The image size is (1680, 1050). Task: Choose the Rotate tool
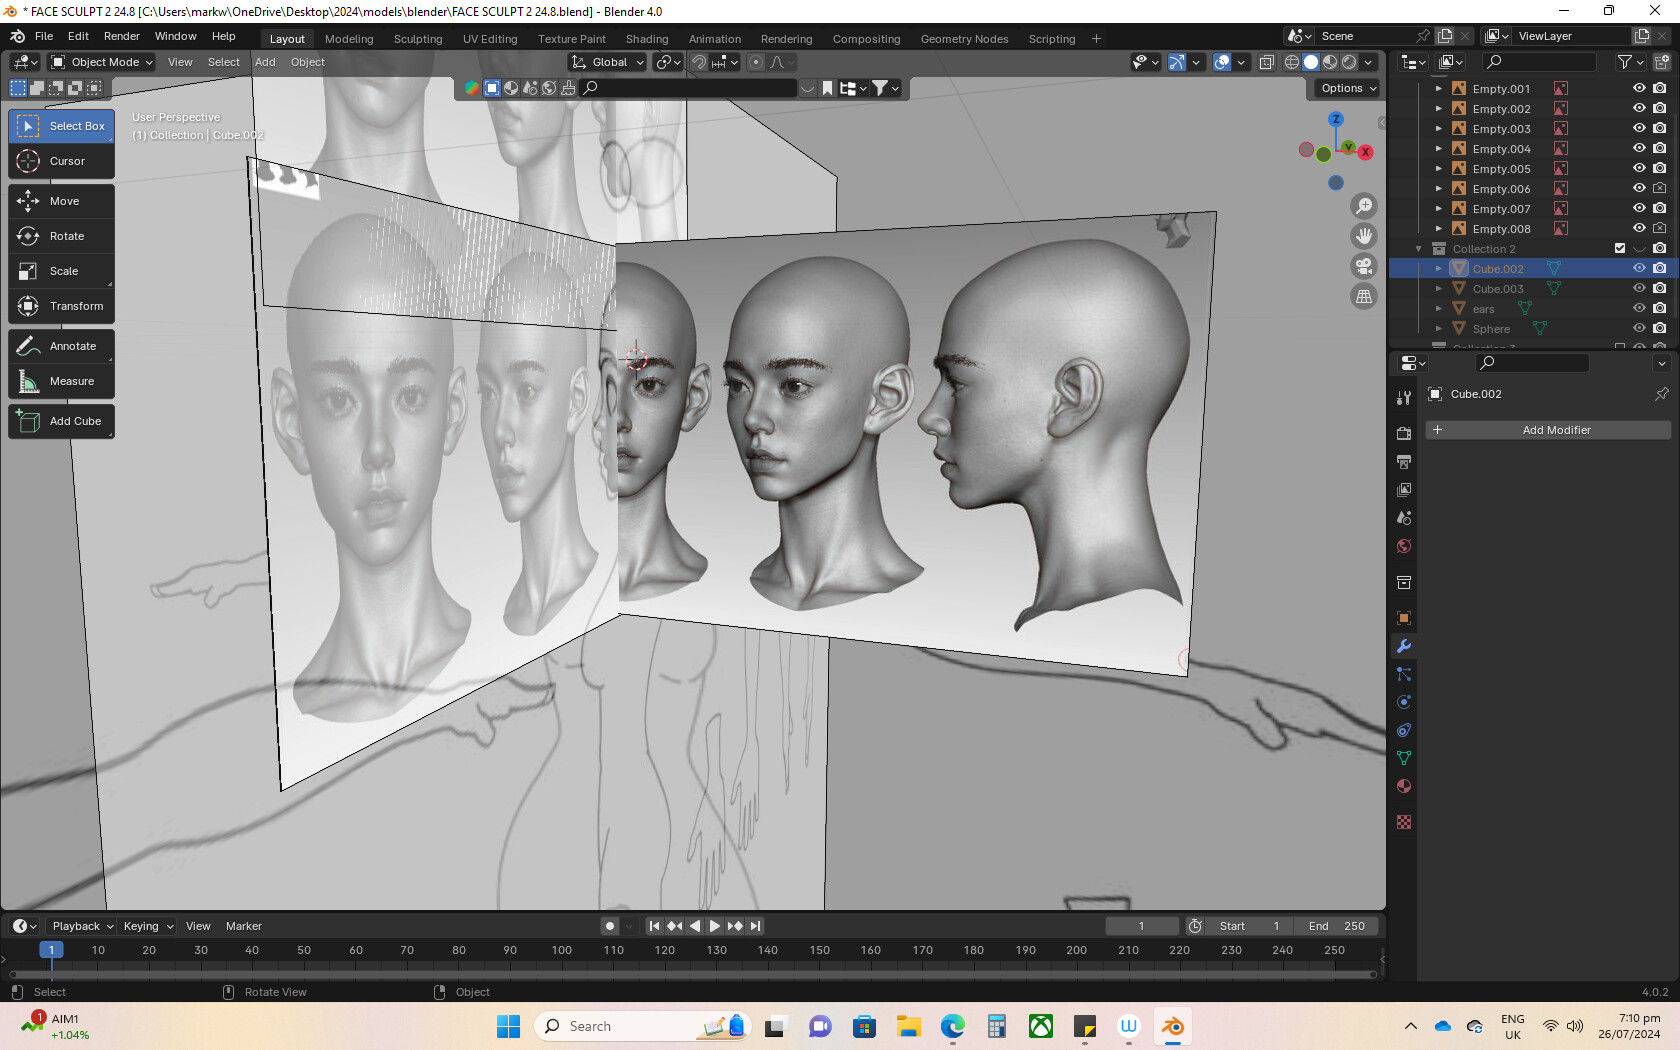click(x=62, y=236)
